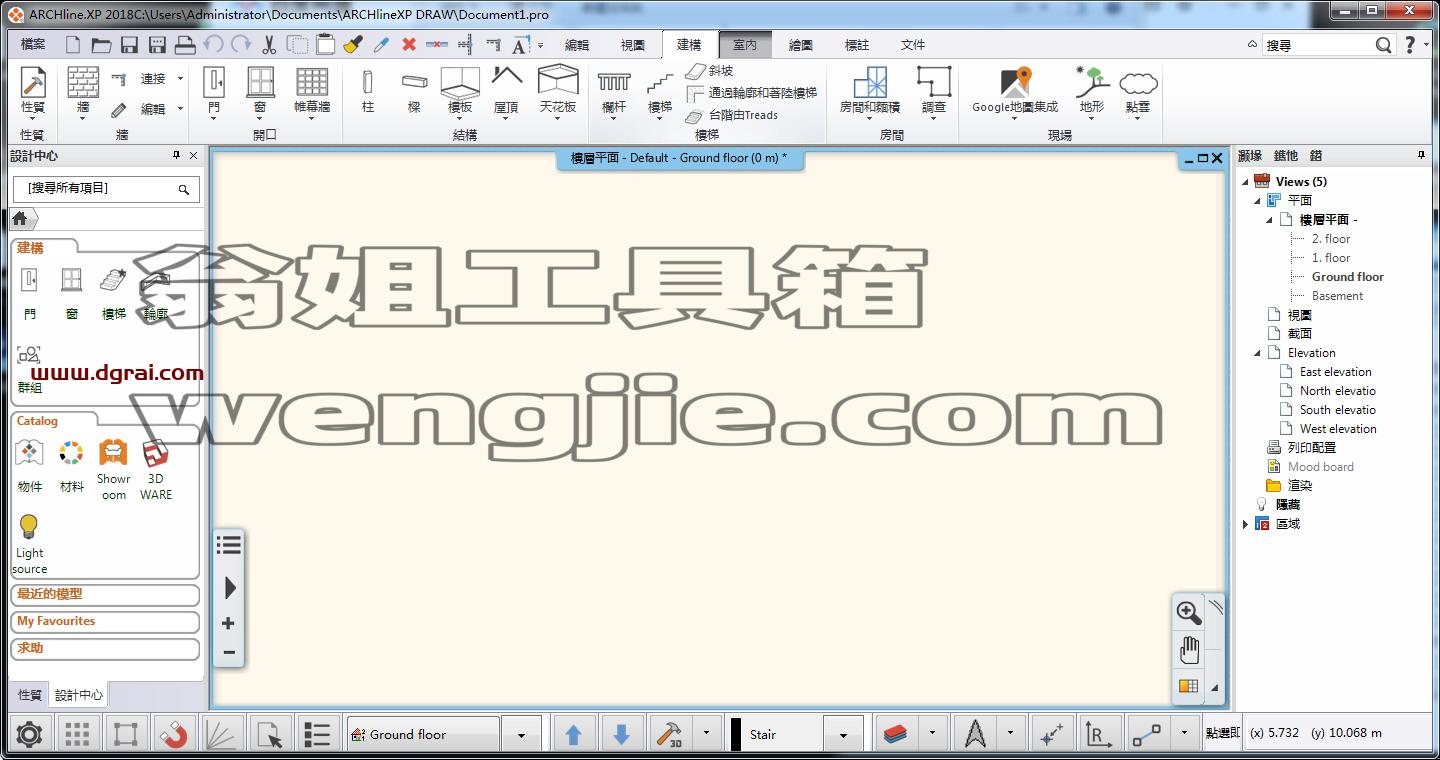Viewport: 1440px width, 760px height.
Task: Open 房間和面積 room and area tool
Action: [870, 92]
